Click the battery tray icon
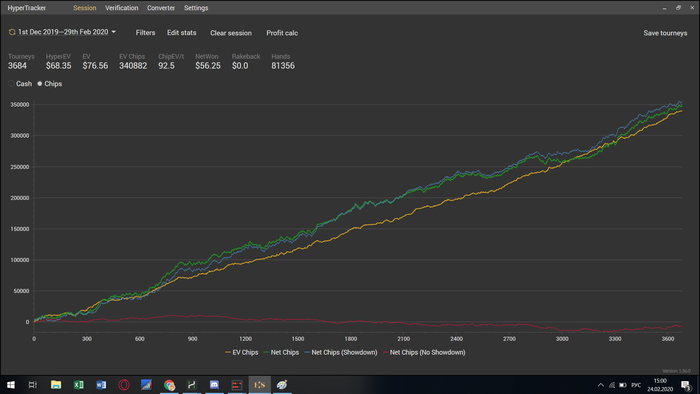 point(623,385)
